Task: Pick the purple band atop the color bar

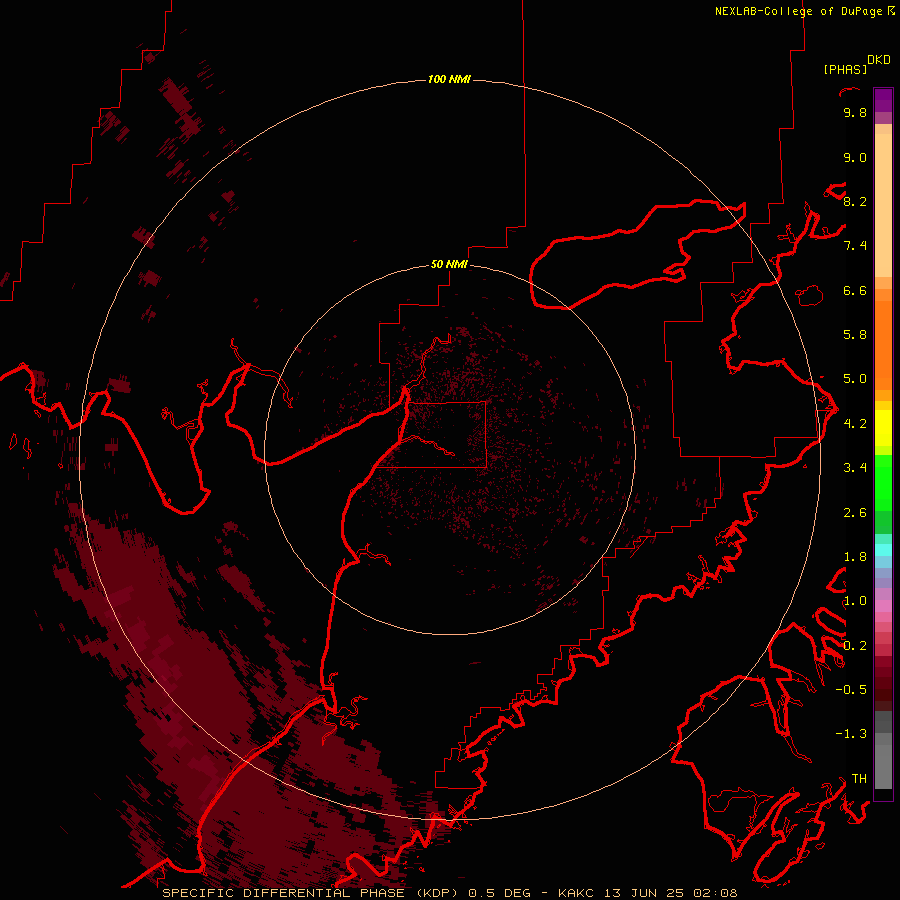Action: 883,101
